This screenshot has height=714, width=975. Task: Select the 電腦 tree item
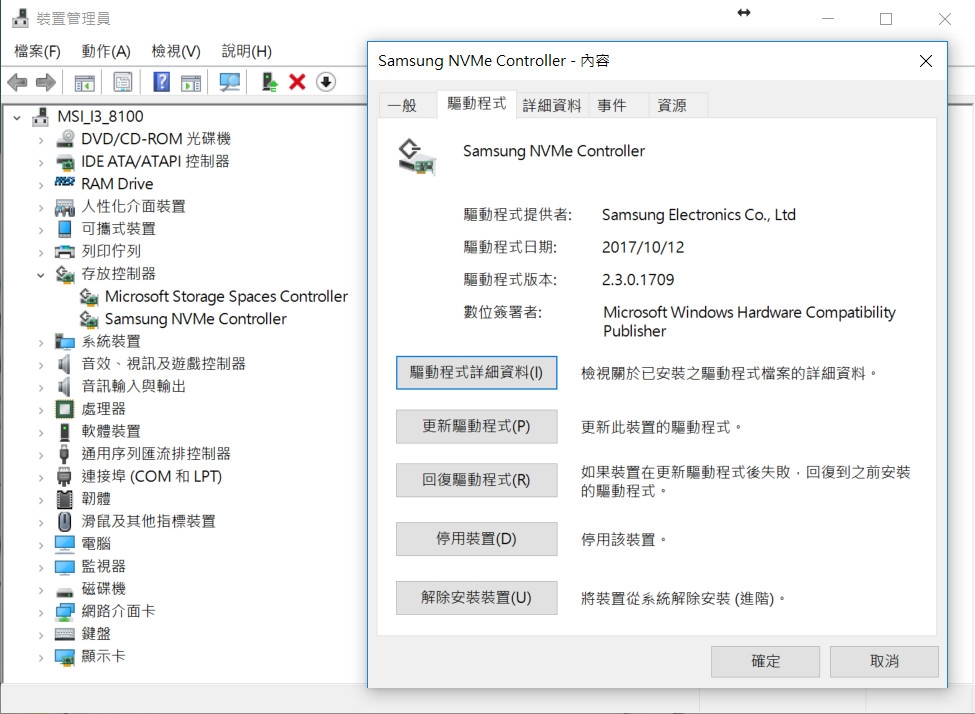[x=96, y=544]
